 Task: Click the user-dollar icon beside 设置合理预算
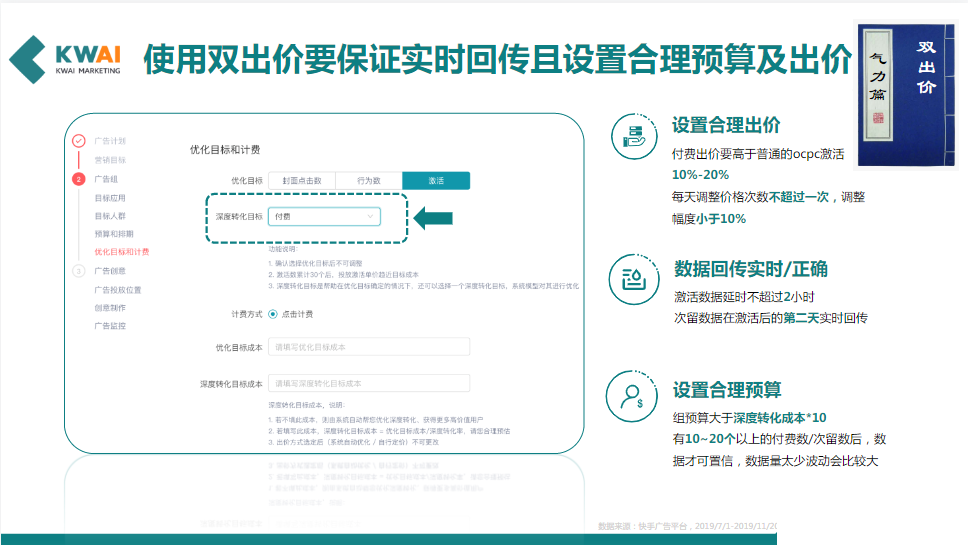[x=632, y=396]
